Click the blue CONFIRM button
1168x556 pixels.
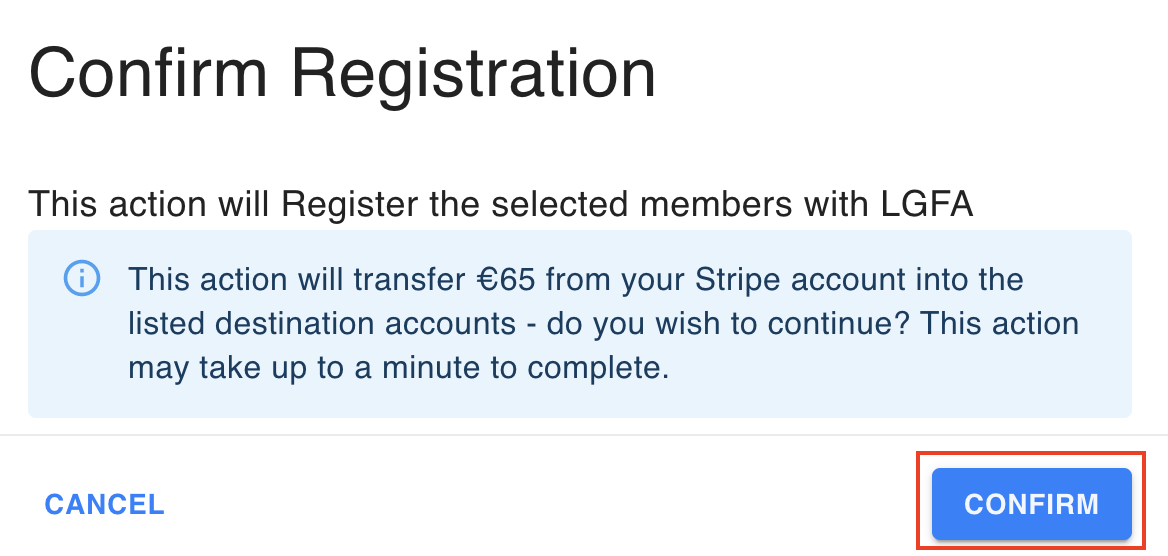pos(1032,504)
